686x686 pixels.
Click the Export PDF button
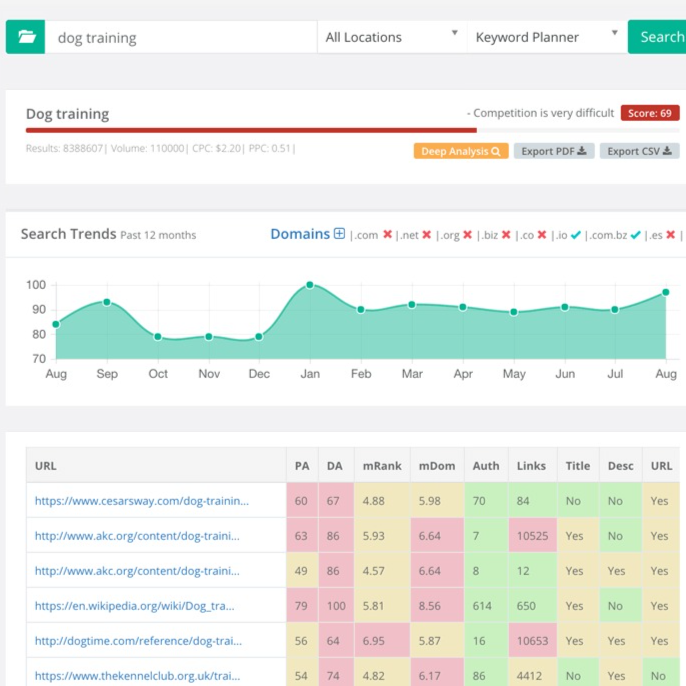pyautogui.click(x=554, y=151)
